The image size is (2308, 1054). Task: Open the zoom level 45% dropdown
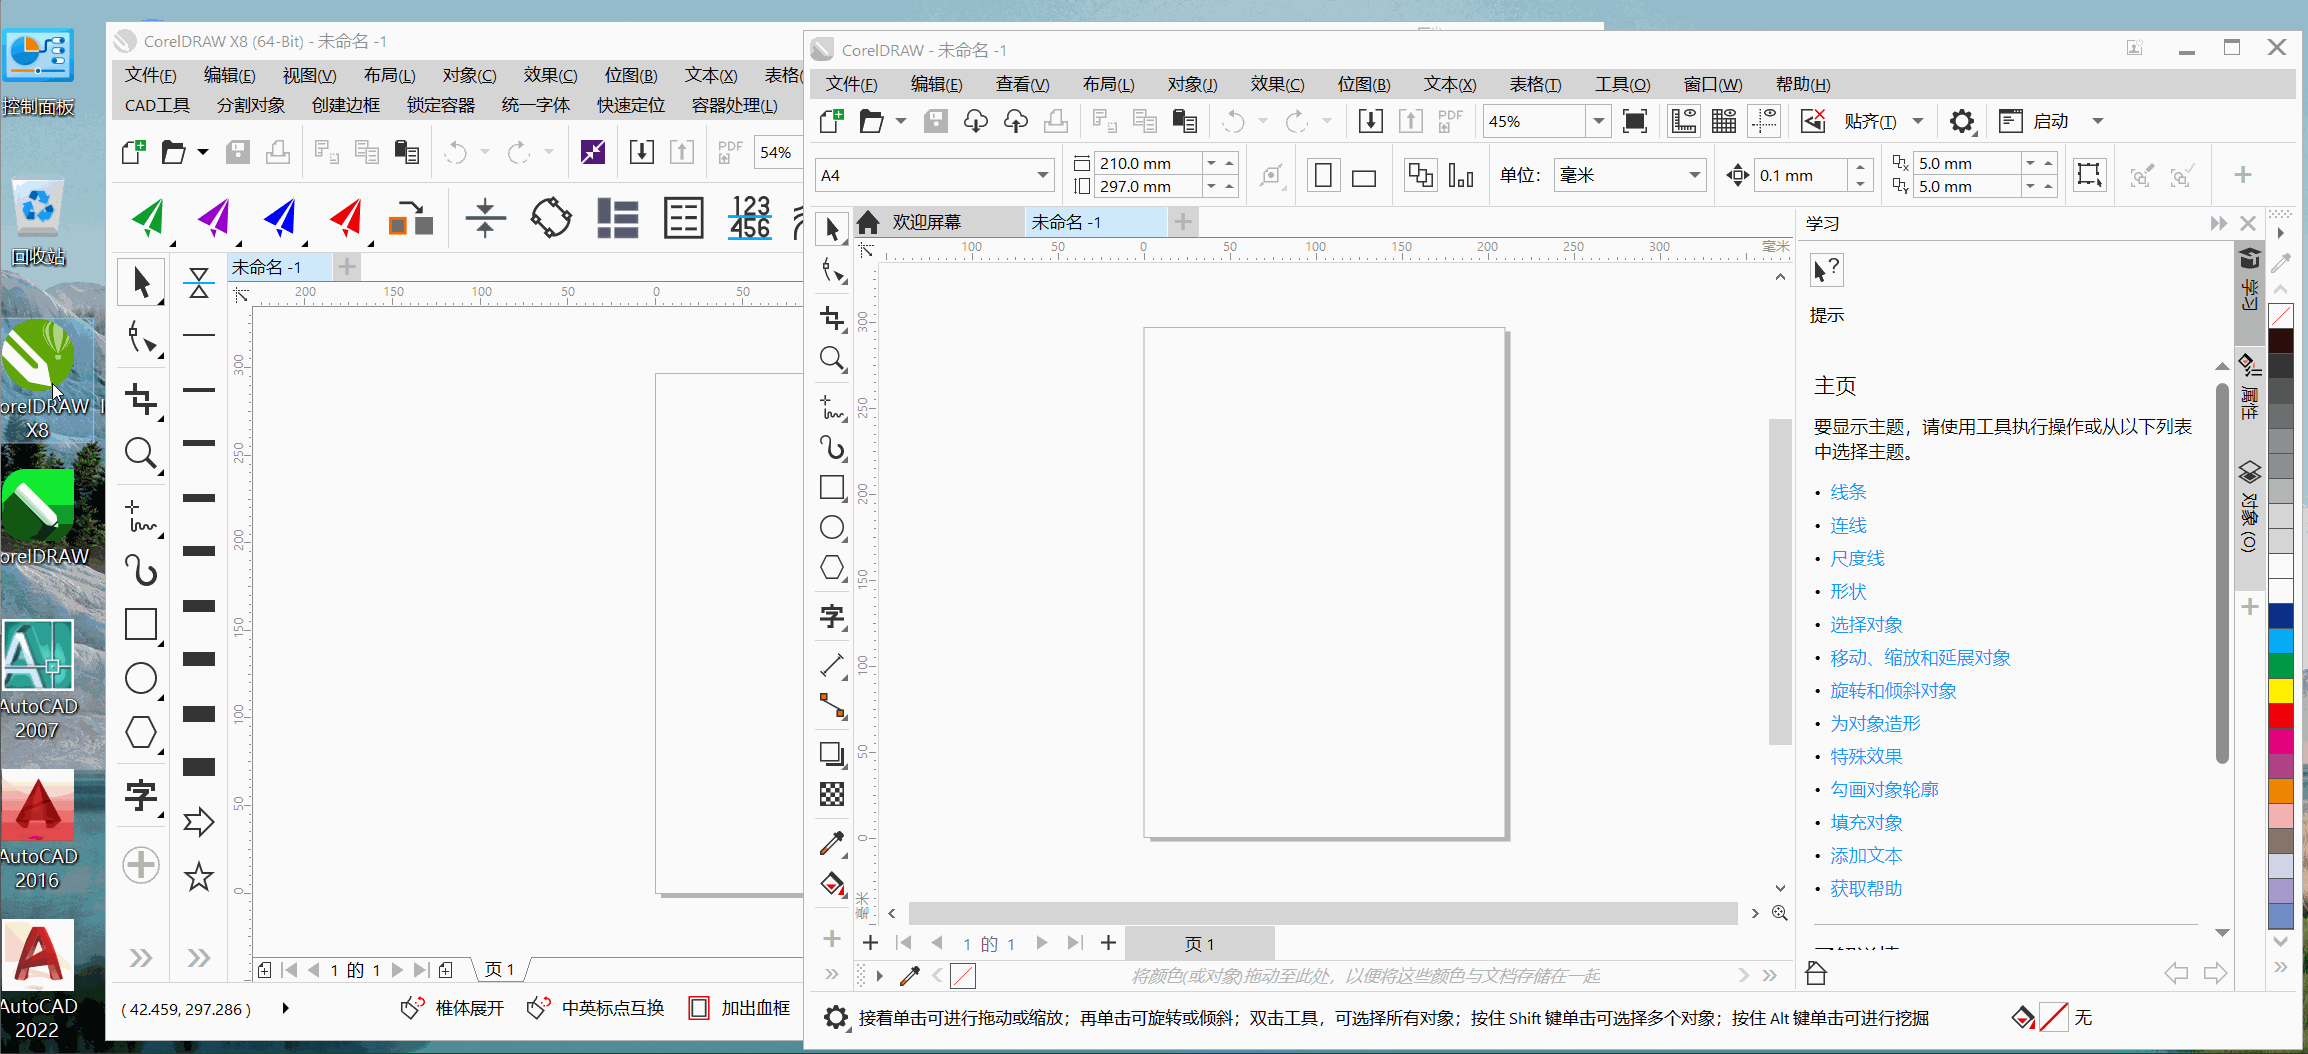click(x=1598, y=121)
